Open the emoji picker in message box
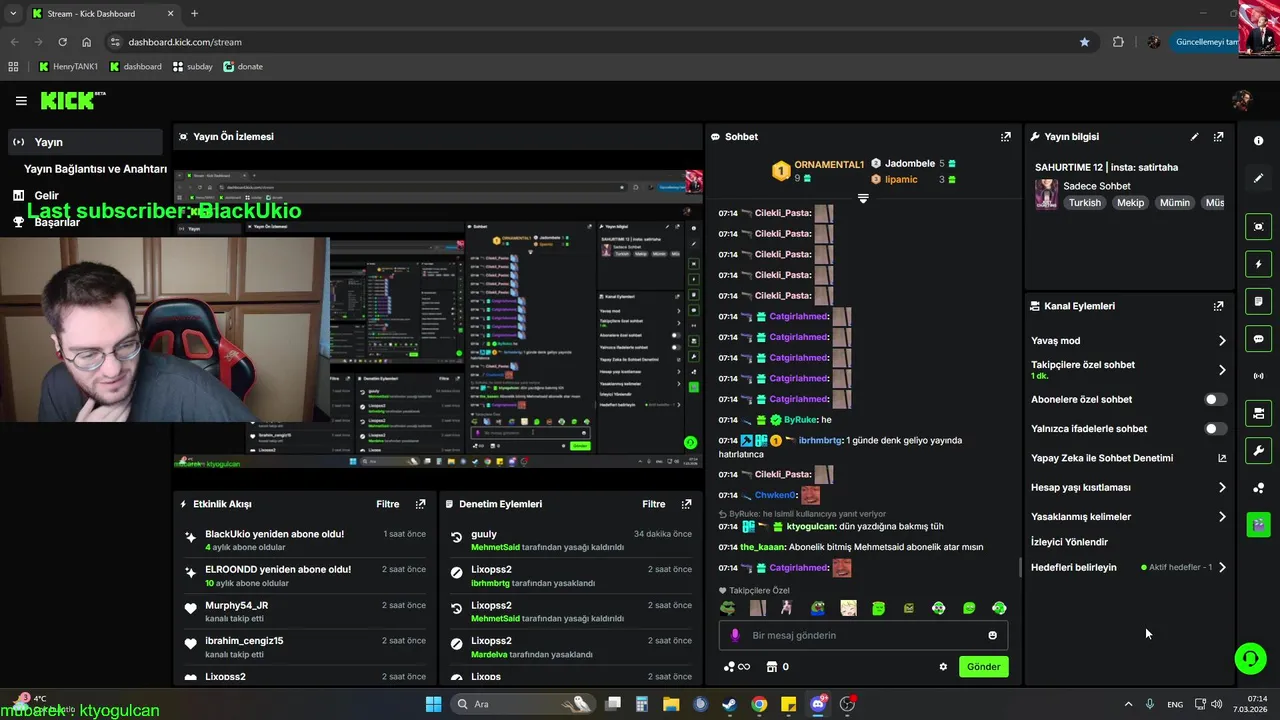This screenshot has width=1280, height=720. (x=992, y=635)
